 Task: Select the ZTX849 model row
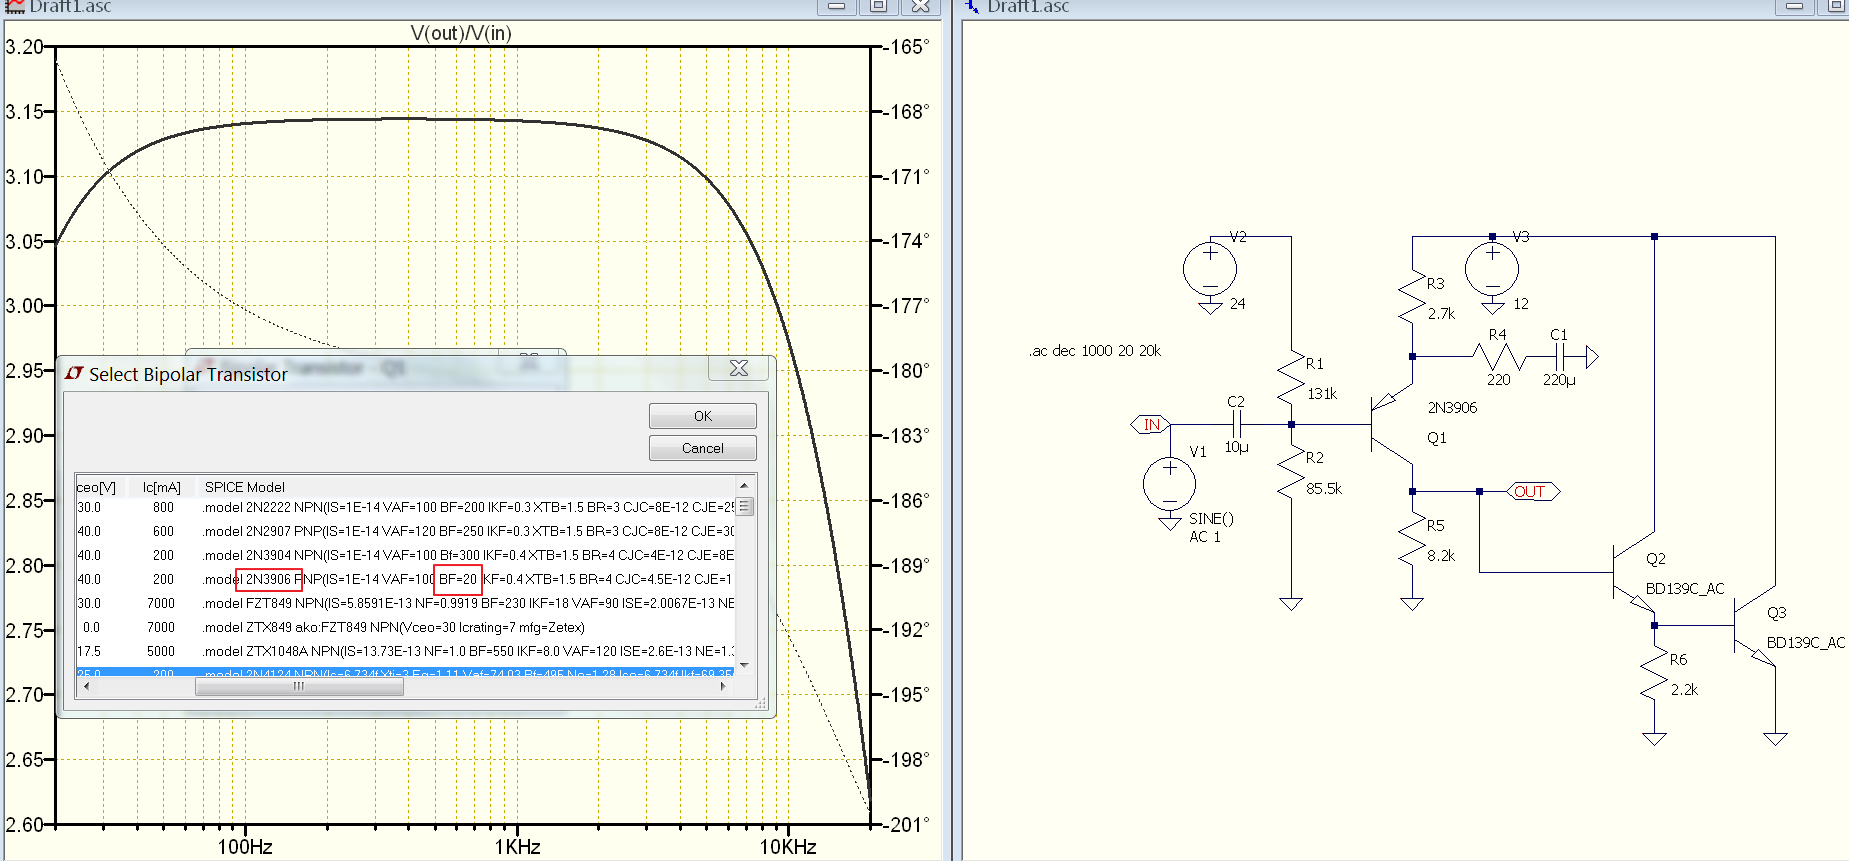point(406,627)
